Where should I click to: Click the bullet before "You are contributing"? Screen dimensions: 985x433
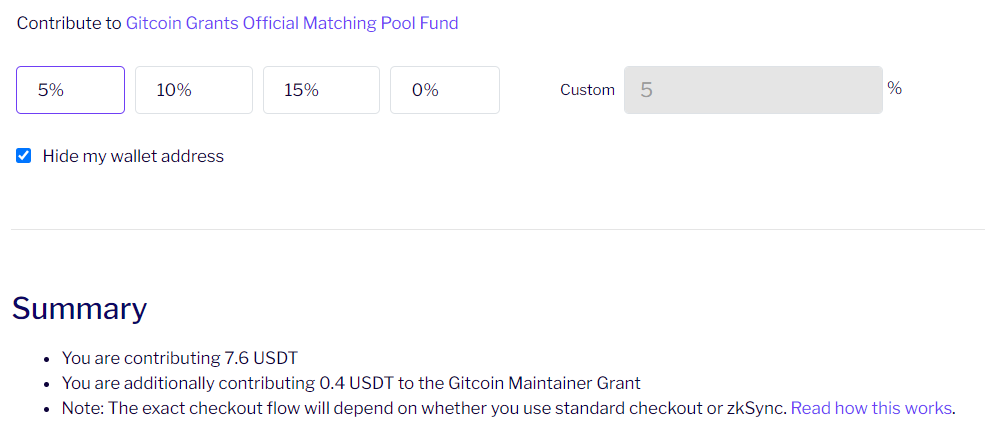[47, 358]
